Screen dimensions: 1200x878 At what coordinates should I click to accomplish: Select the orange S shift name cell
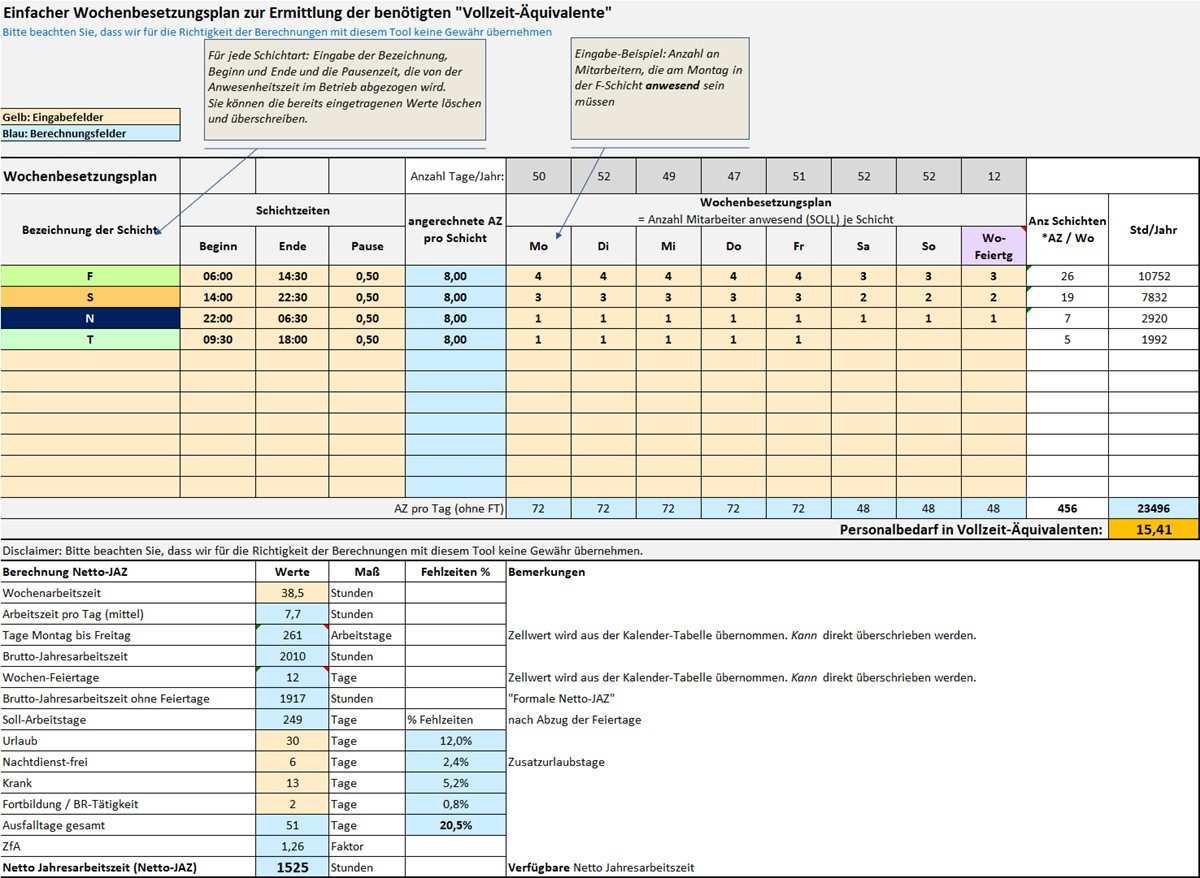tap(90, 297)
